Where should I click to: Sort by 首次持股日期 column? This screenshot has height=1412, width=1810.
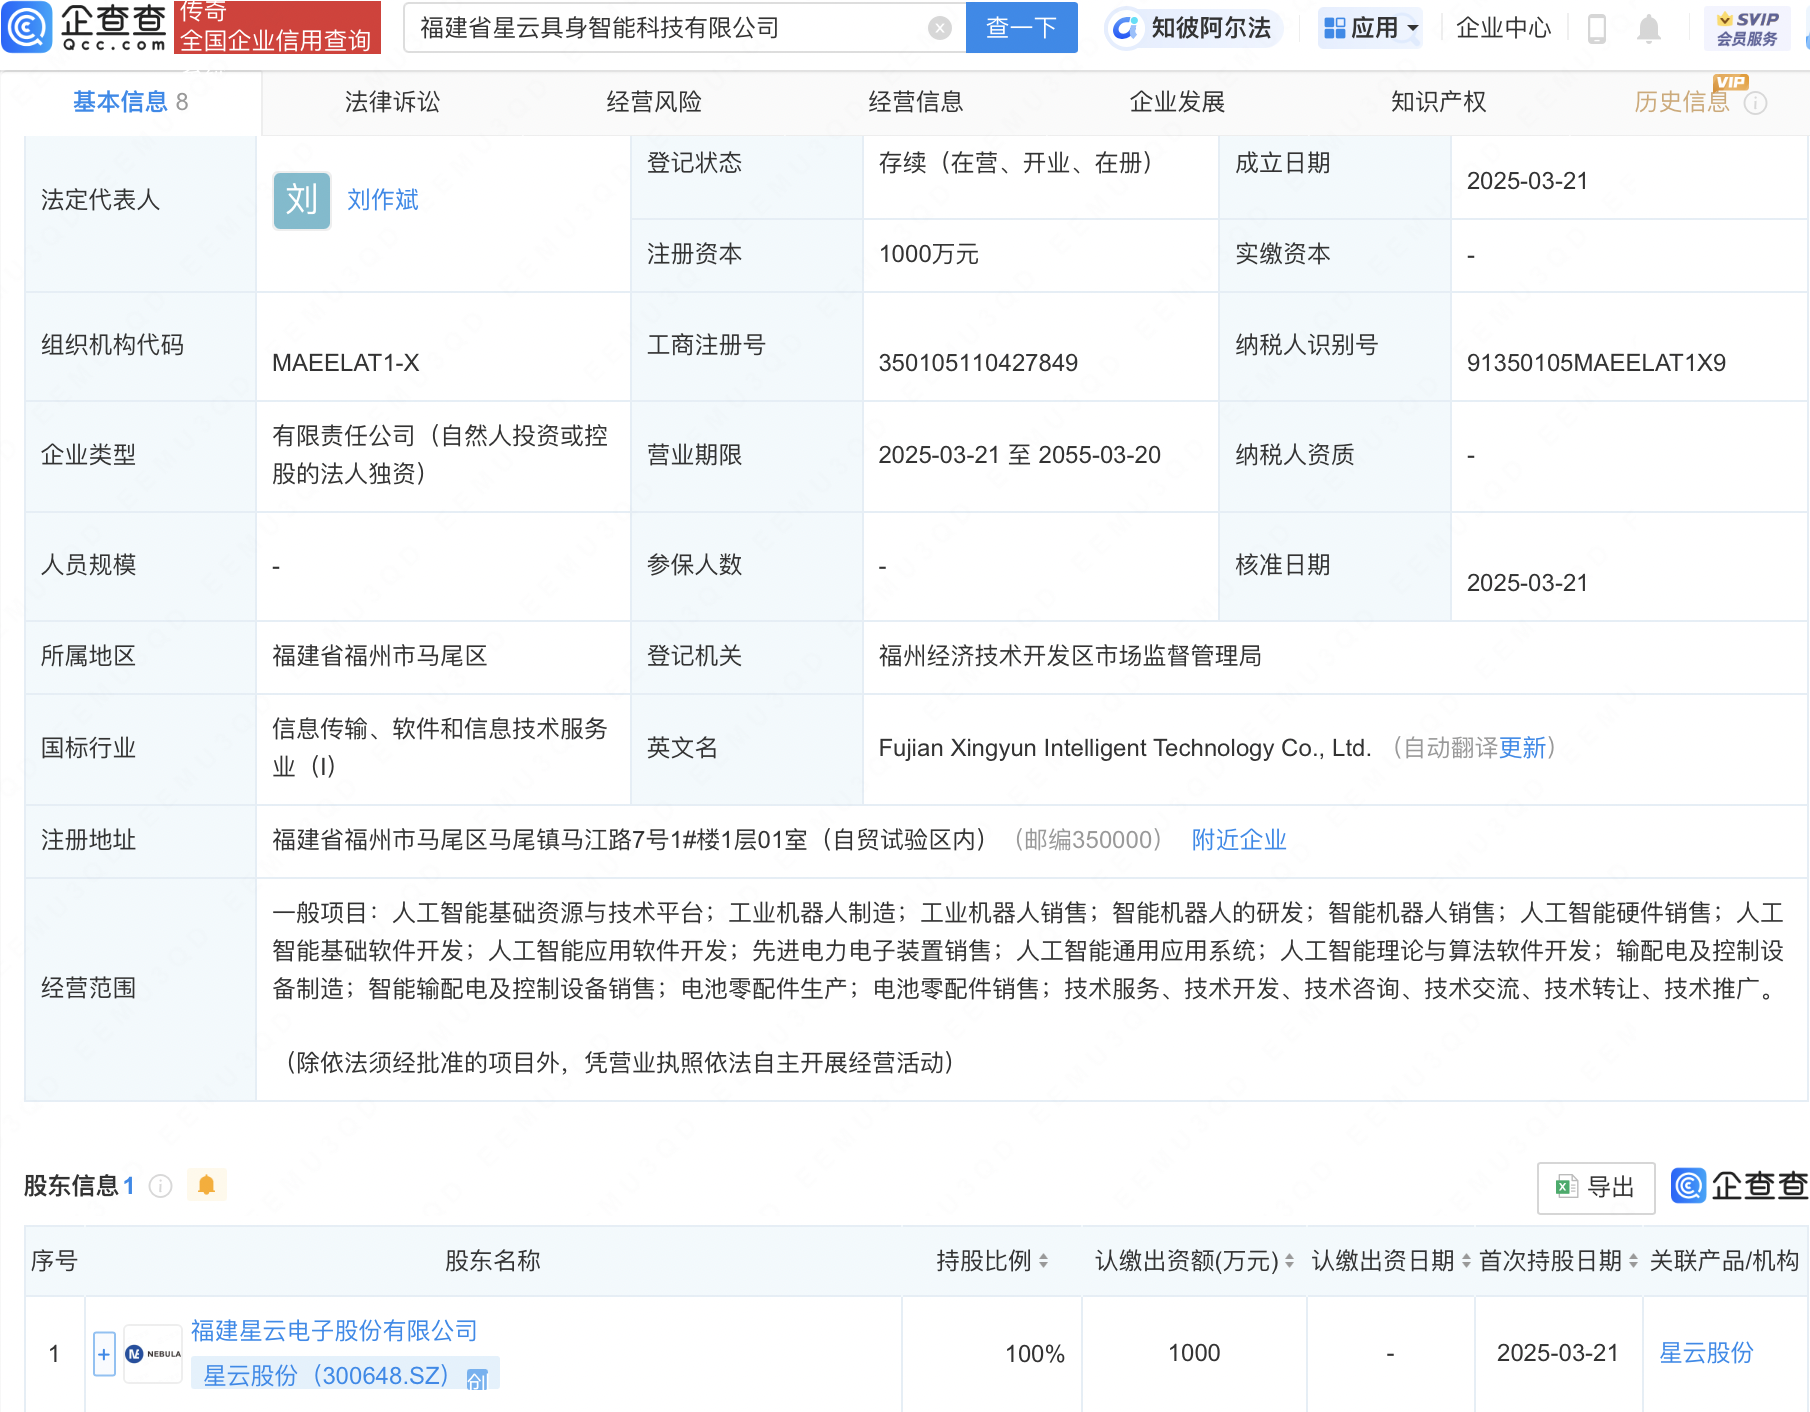[1633, 1261]
